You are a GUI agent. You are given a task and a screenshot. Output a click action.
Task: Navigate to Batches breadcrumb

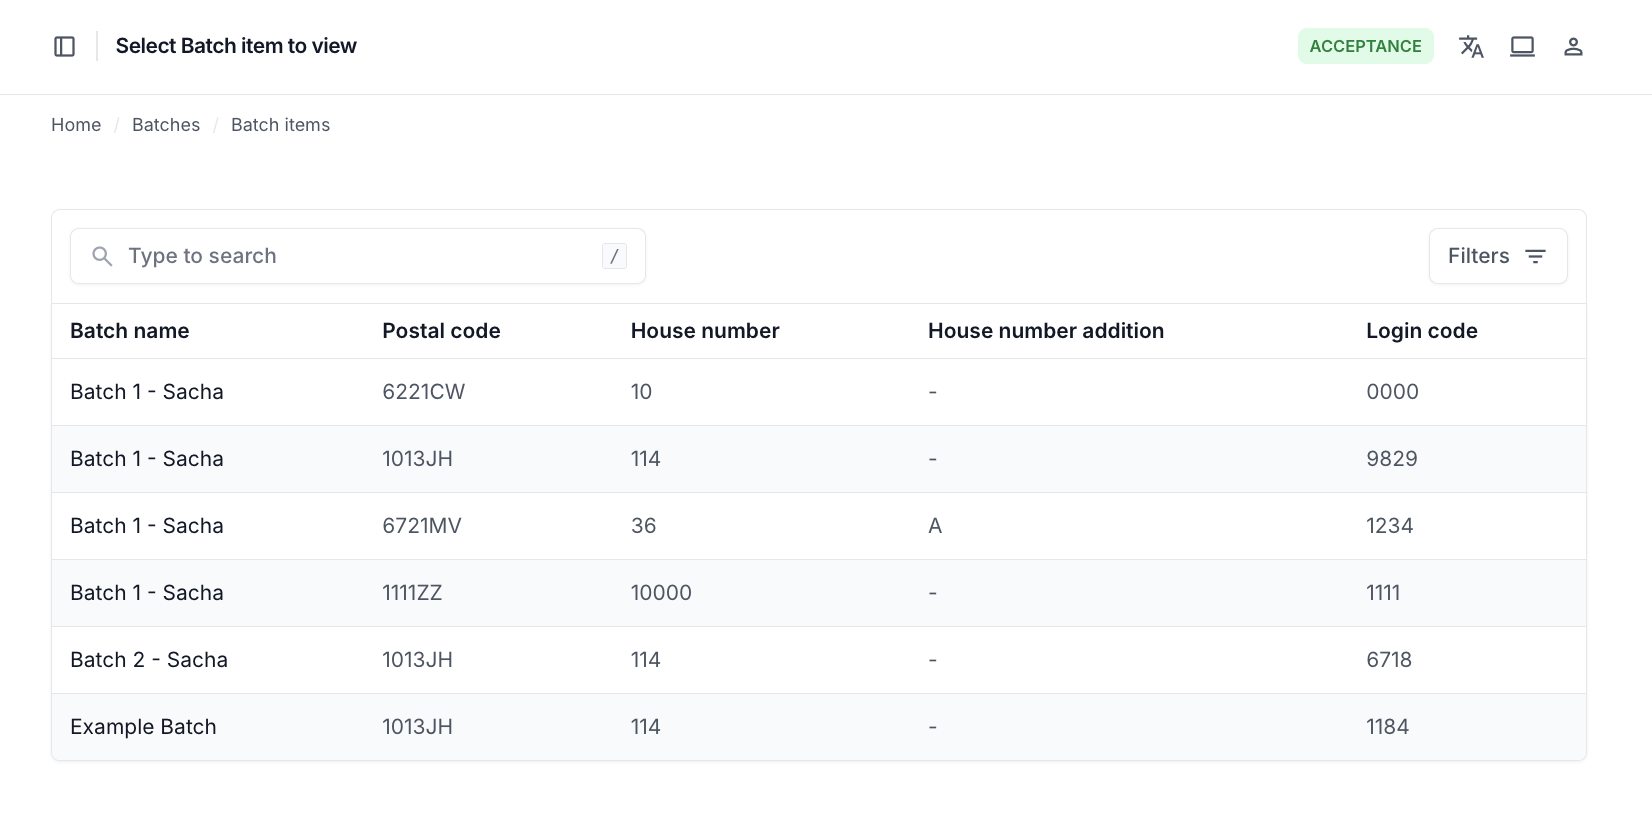(166, 125)
